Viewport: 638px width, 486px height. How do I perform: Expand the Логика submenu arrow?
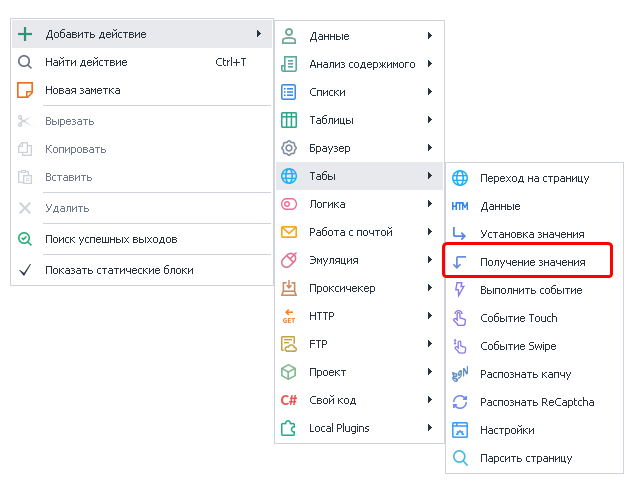click(x=429, y=204)
